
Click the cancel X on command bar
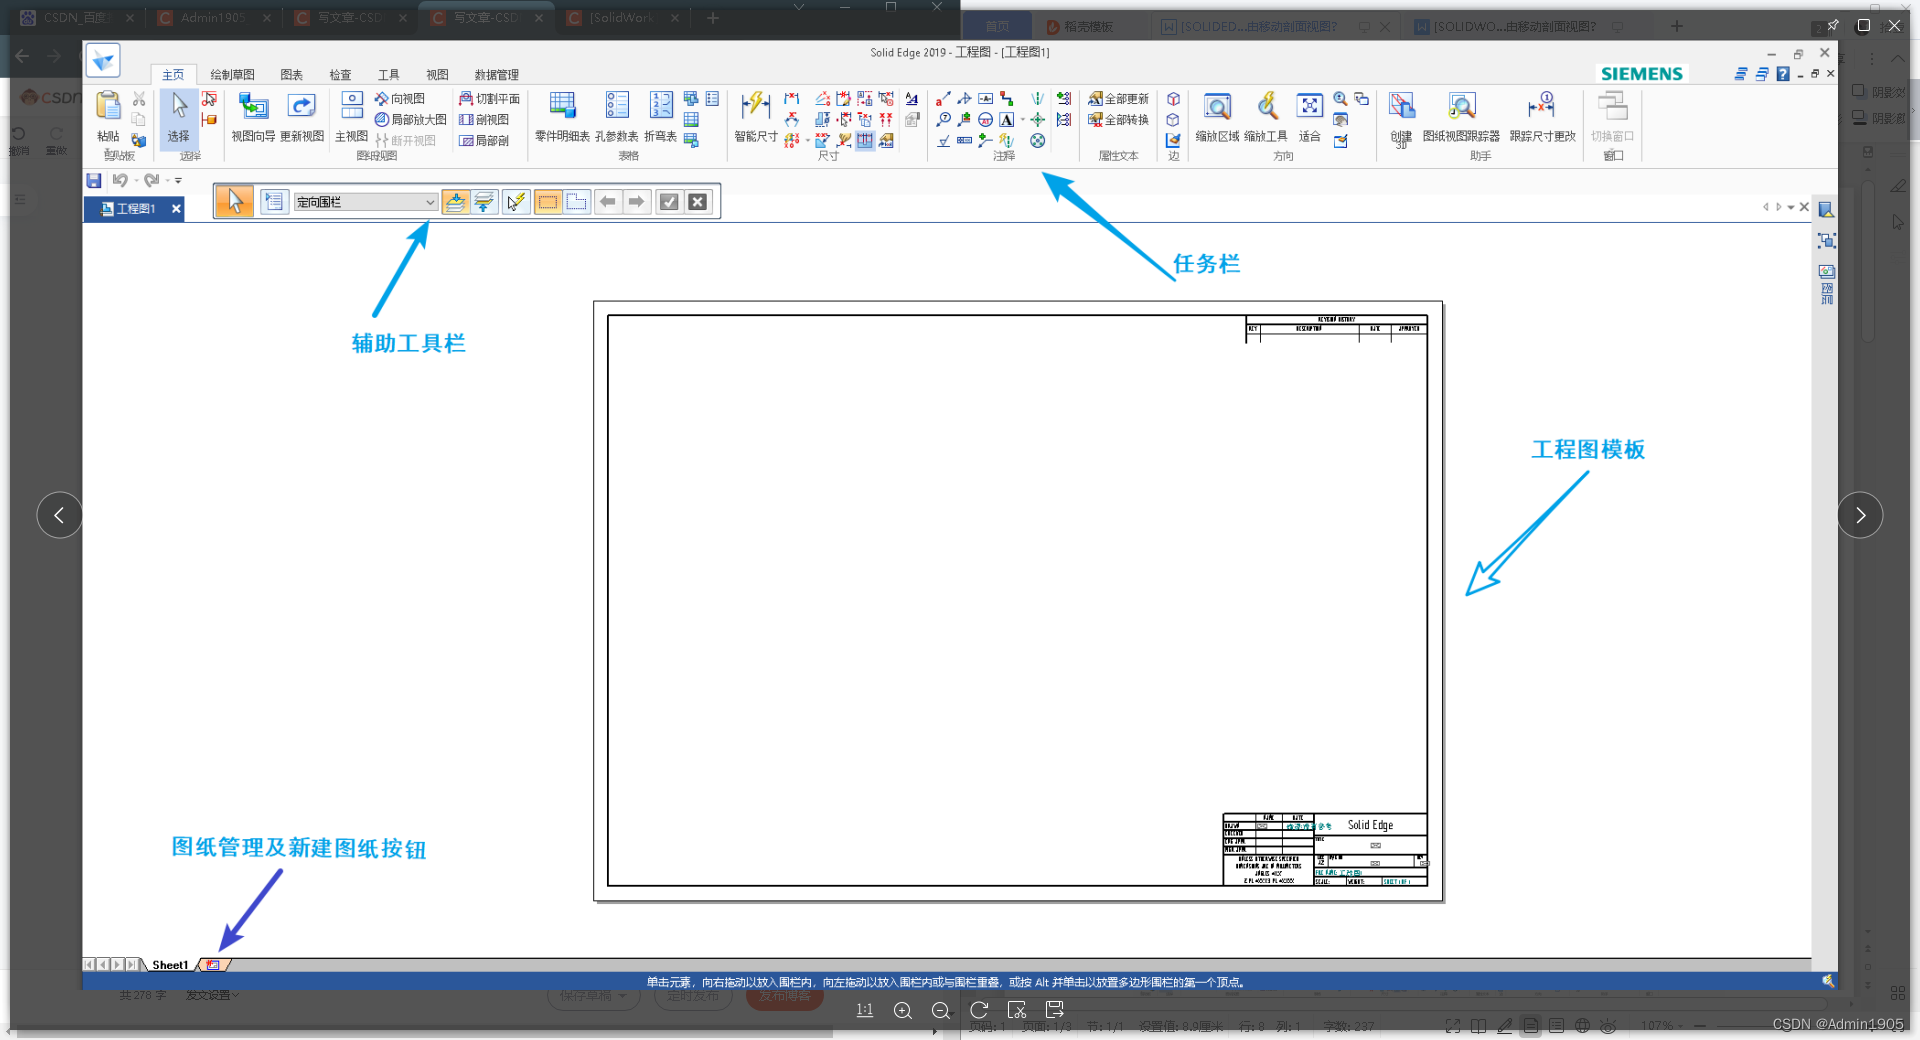click(698, 202)
